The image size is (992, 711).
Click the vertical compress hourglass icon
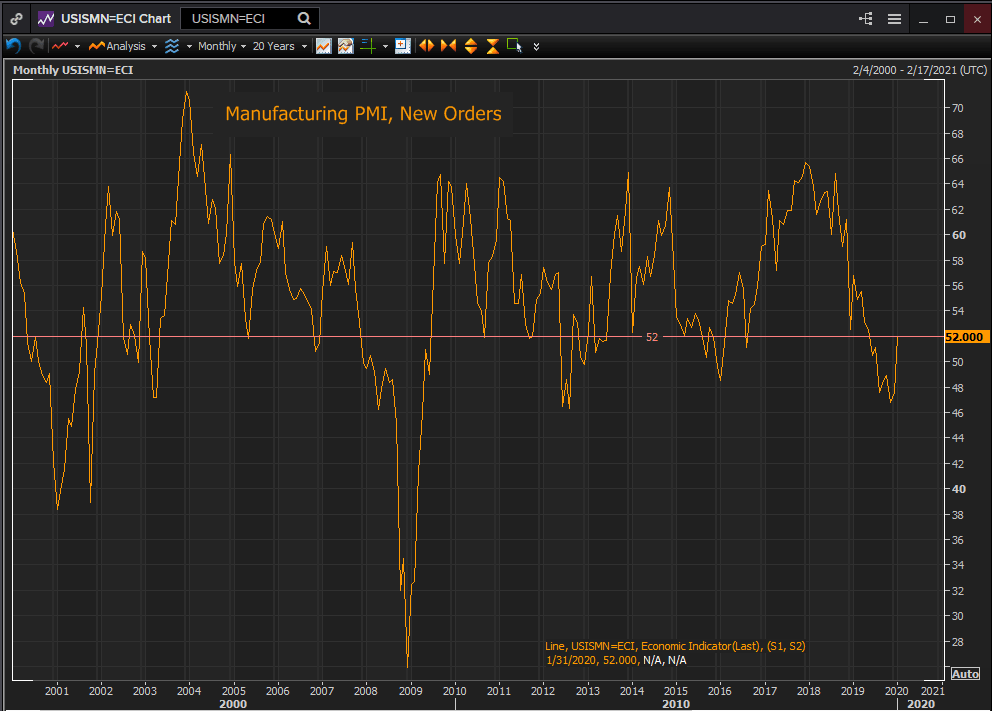pos(492,46)
